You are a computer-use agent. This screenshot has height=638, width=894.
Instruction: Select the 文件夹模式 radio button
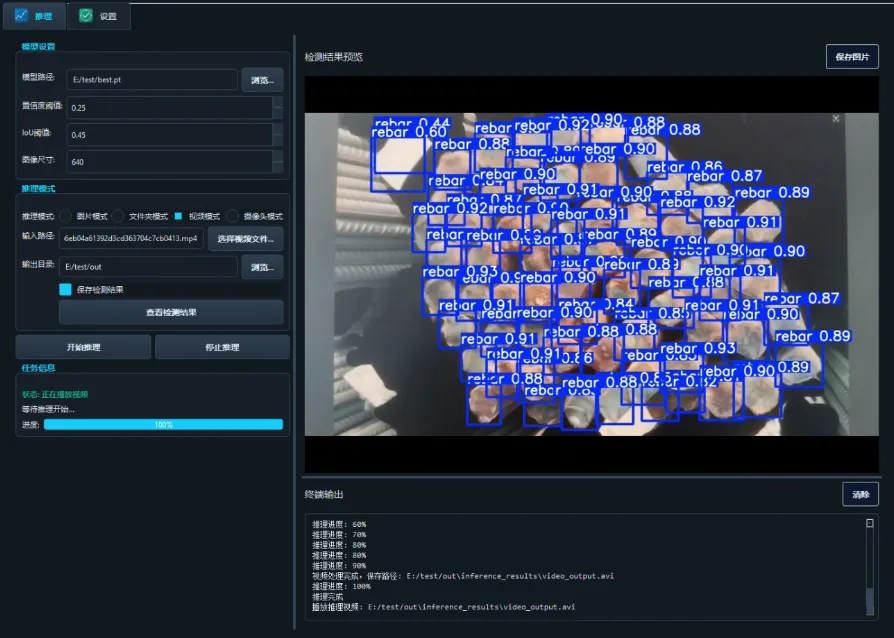pyautogui.click(x=117, y=213)
